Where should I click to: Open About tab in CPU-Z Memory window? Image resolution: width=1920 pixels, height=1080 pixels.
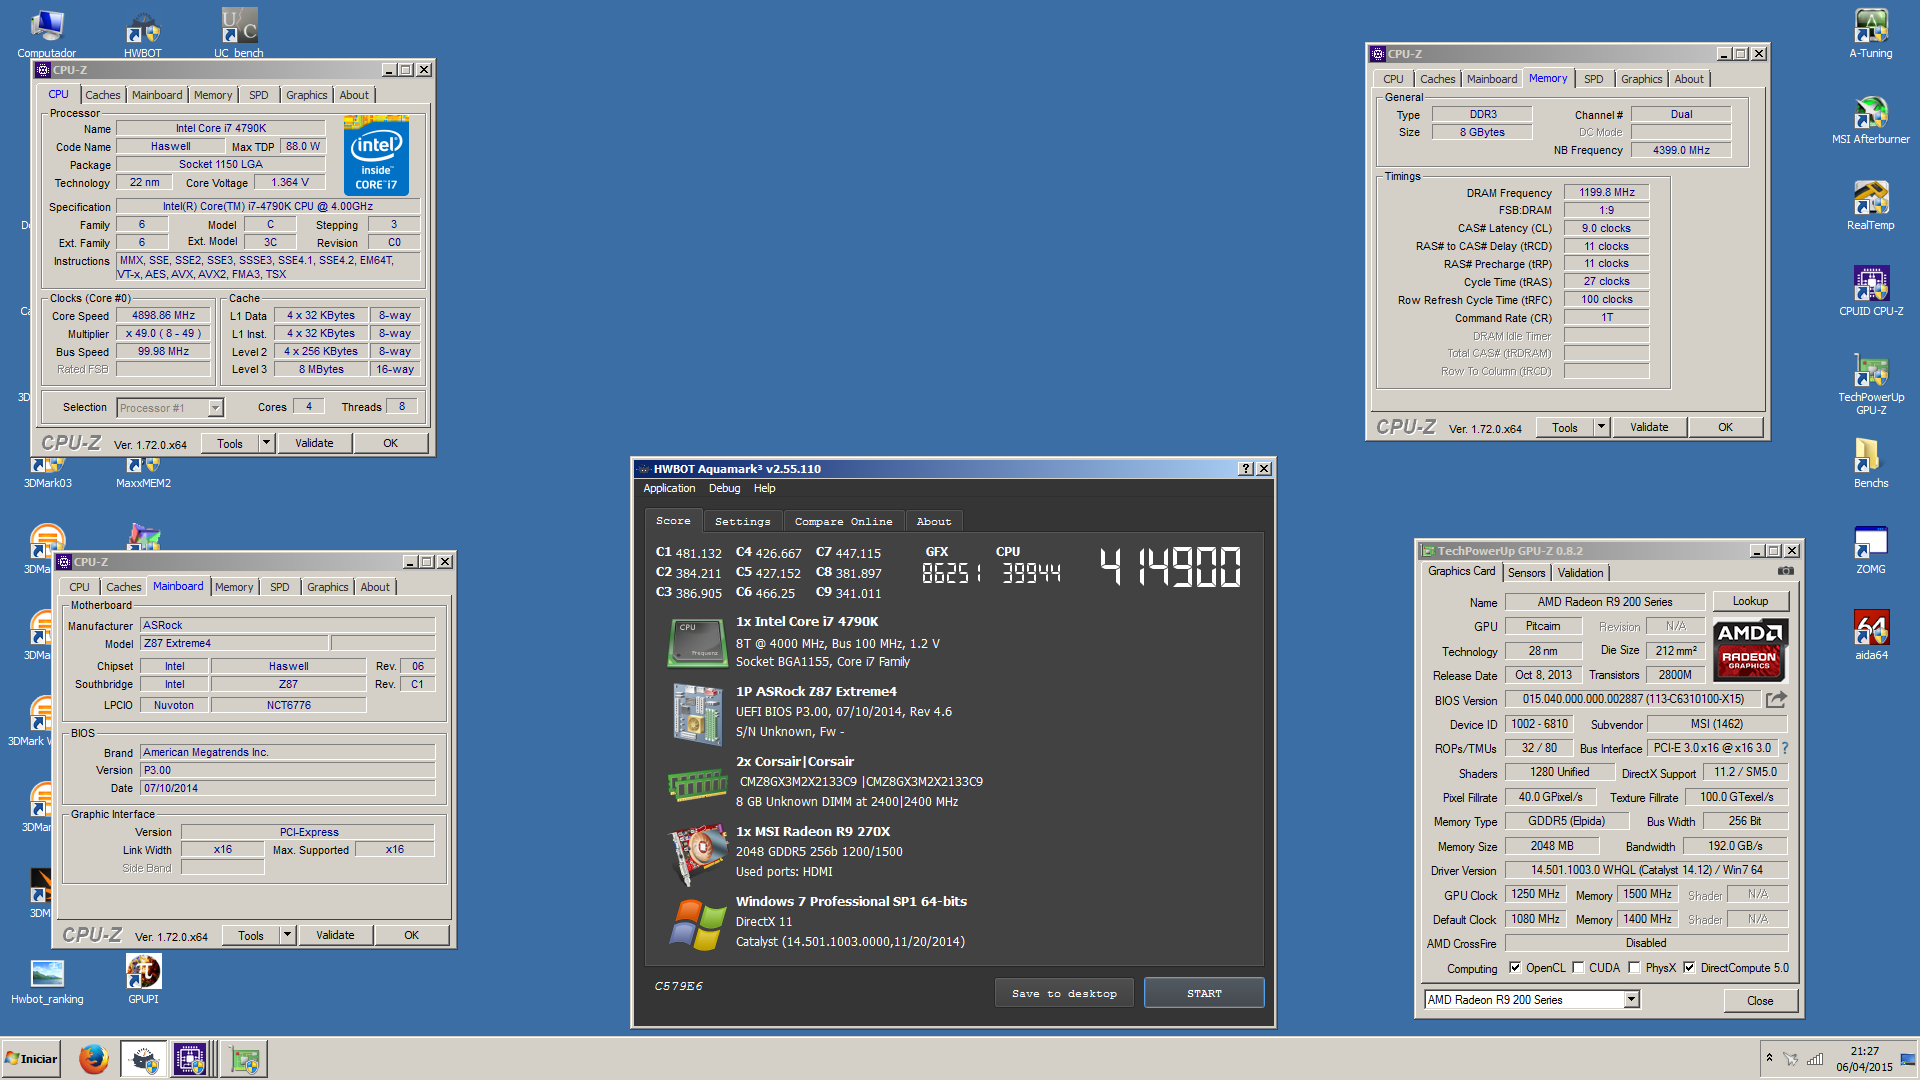(x=1688, y=79)
